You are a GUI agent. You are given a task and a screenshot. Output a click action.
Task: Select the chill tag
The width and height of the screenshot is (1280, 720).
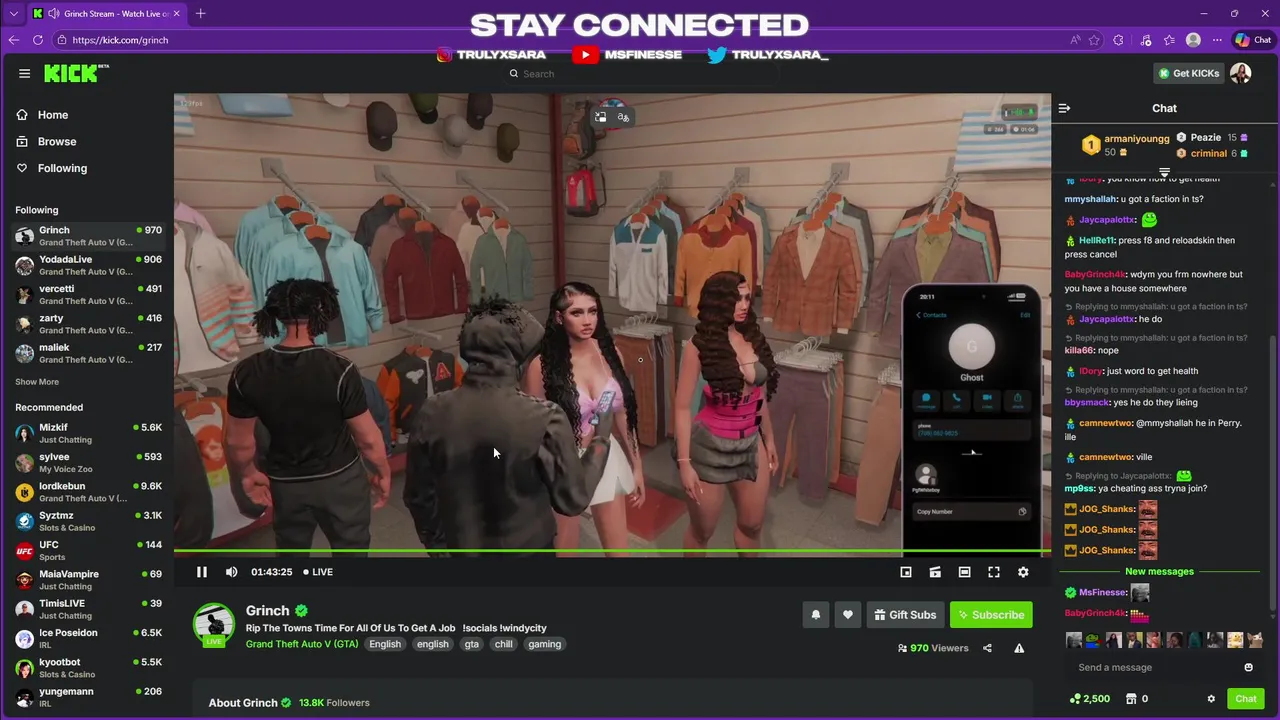(x=503, y=644)
